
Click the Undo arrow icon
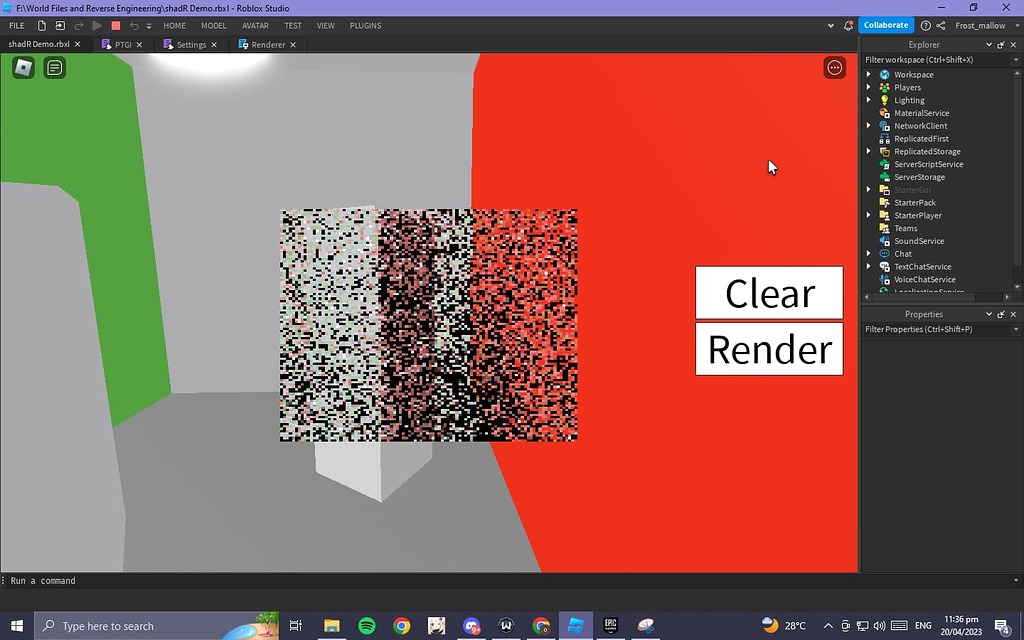pyautogui.click(x=134, y=25)
